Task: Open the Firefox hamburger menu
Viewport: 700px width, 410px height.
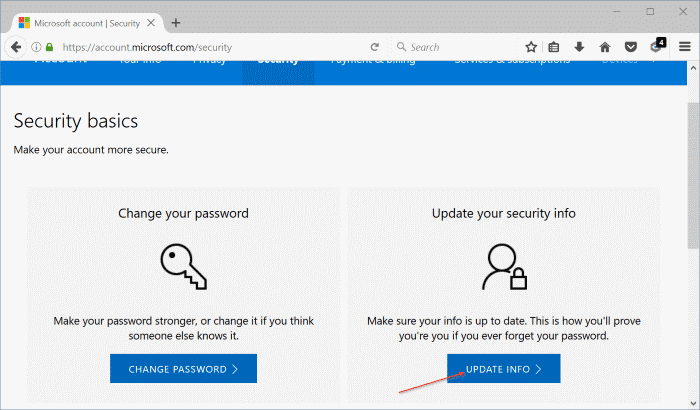Action: [x=685, y=47]
